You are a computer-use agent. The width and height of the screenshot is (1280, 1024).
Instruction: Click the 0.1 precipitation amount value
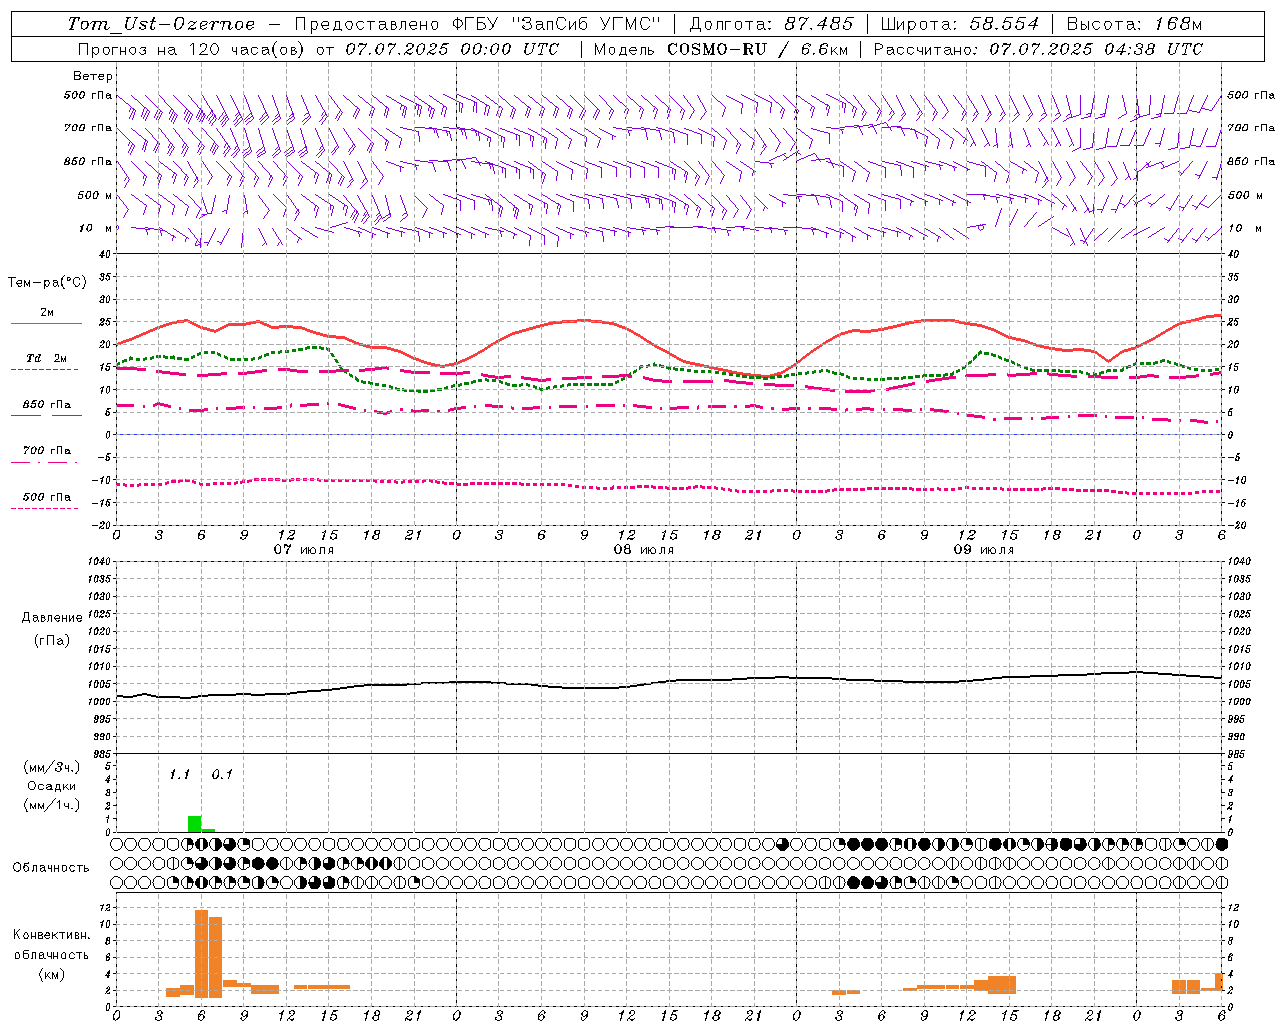[x=222, y=775]
